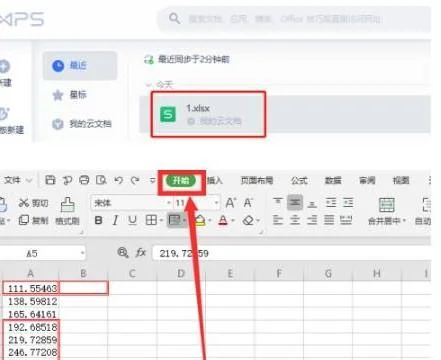Toggle Bold formatting
441x360 pixels.
tap(99, 220)
